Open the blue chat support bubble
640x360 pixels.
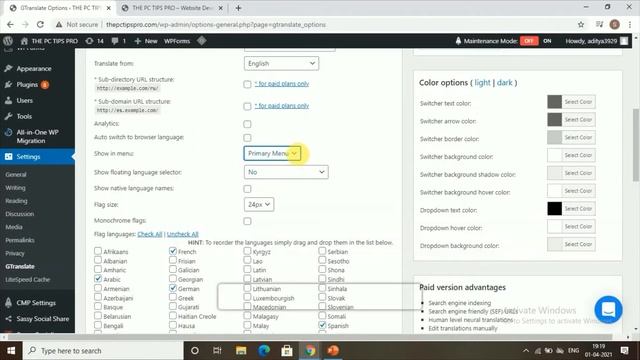tap(608, 309)
